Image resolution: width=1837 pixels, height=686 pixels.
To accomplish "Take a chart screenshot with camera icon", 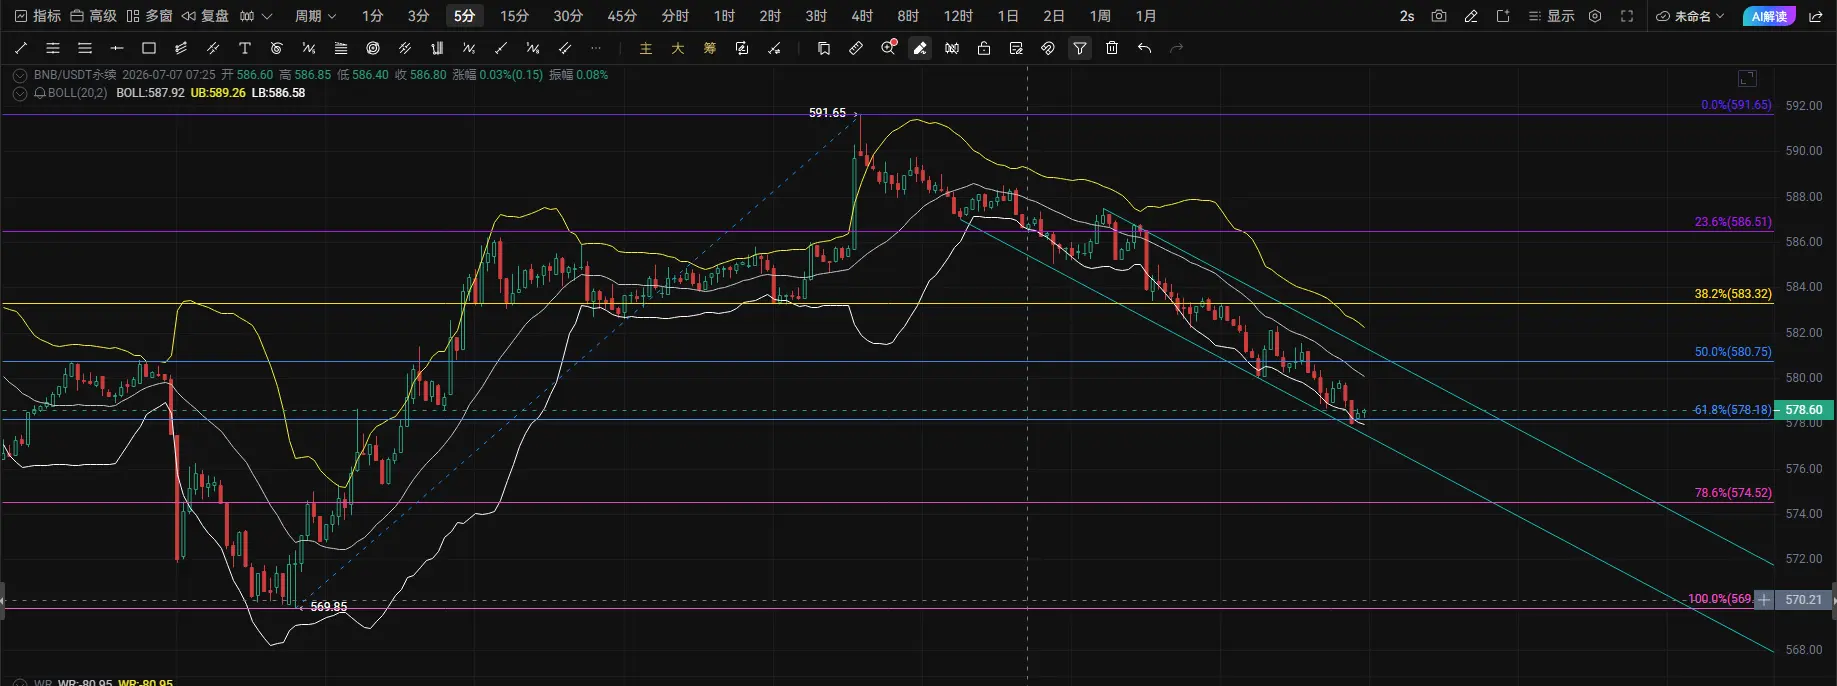I will pos(1439,16).
